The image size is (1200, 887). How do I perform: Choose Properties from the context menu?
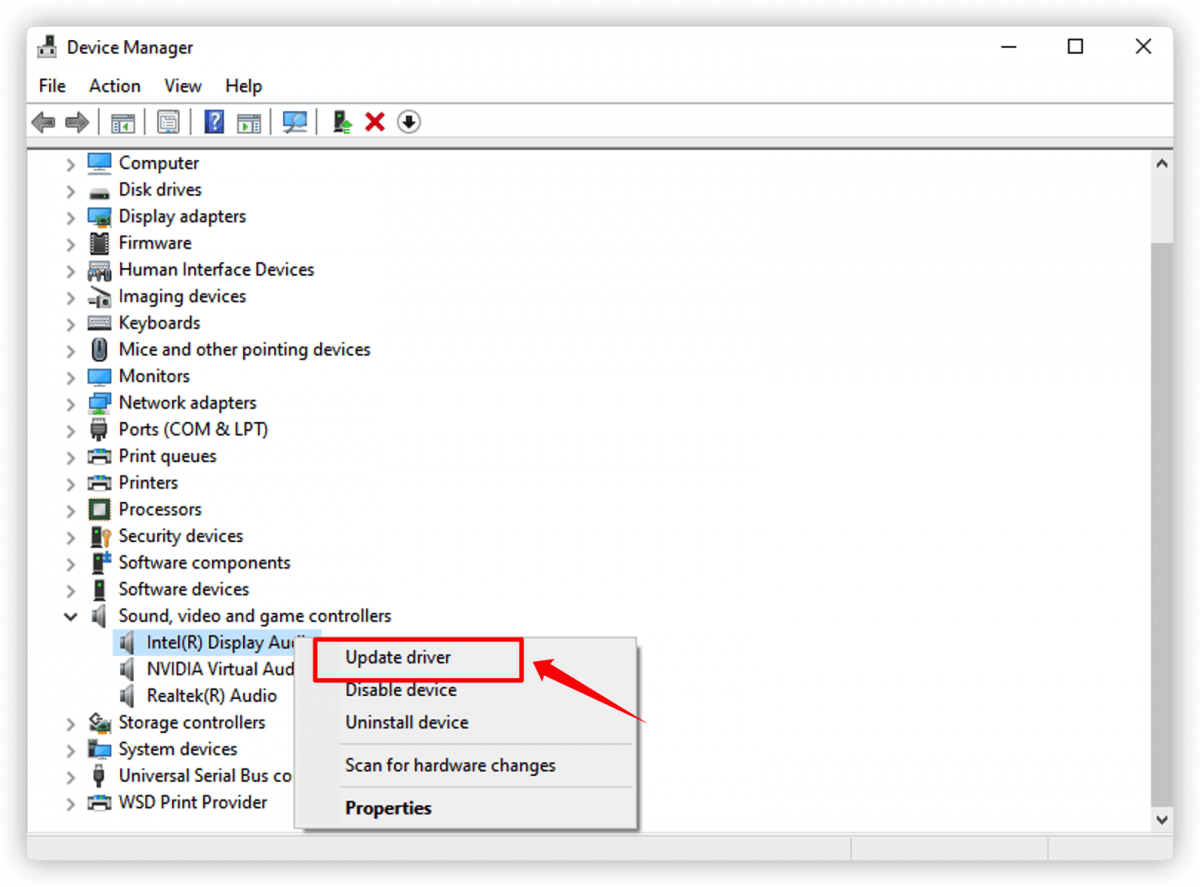pyautogui.click(x=388, y=808)
